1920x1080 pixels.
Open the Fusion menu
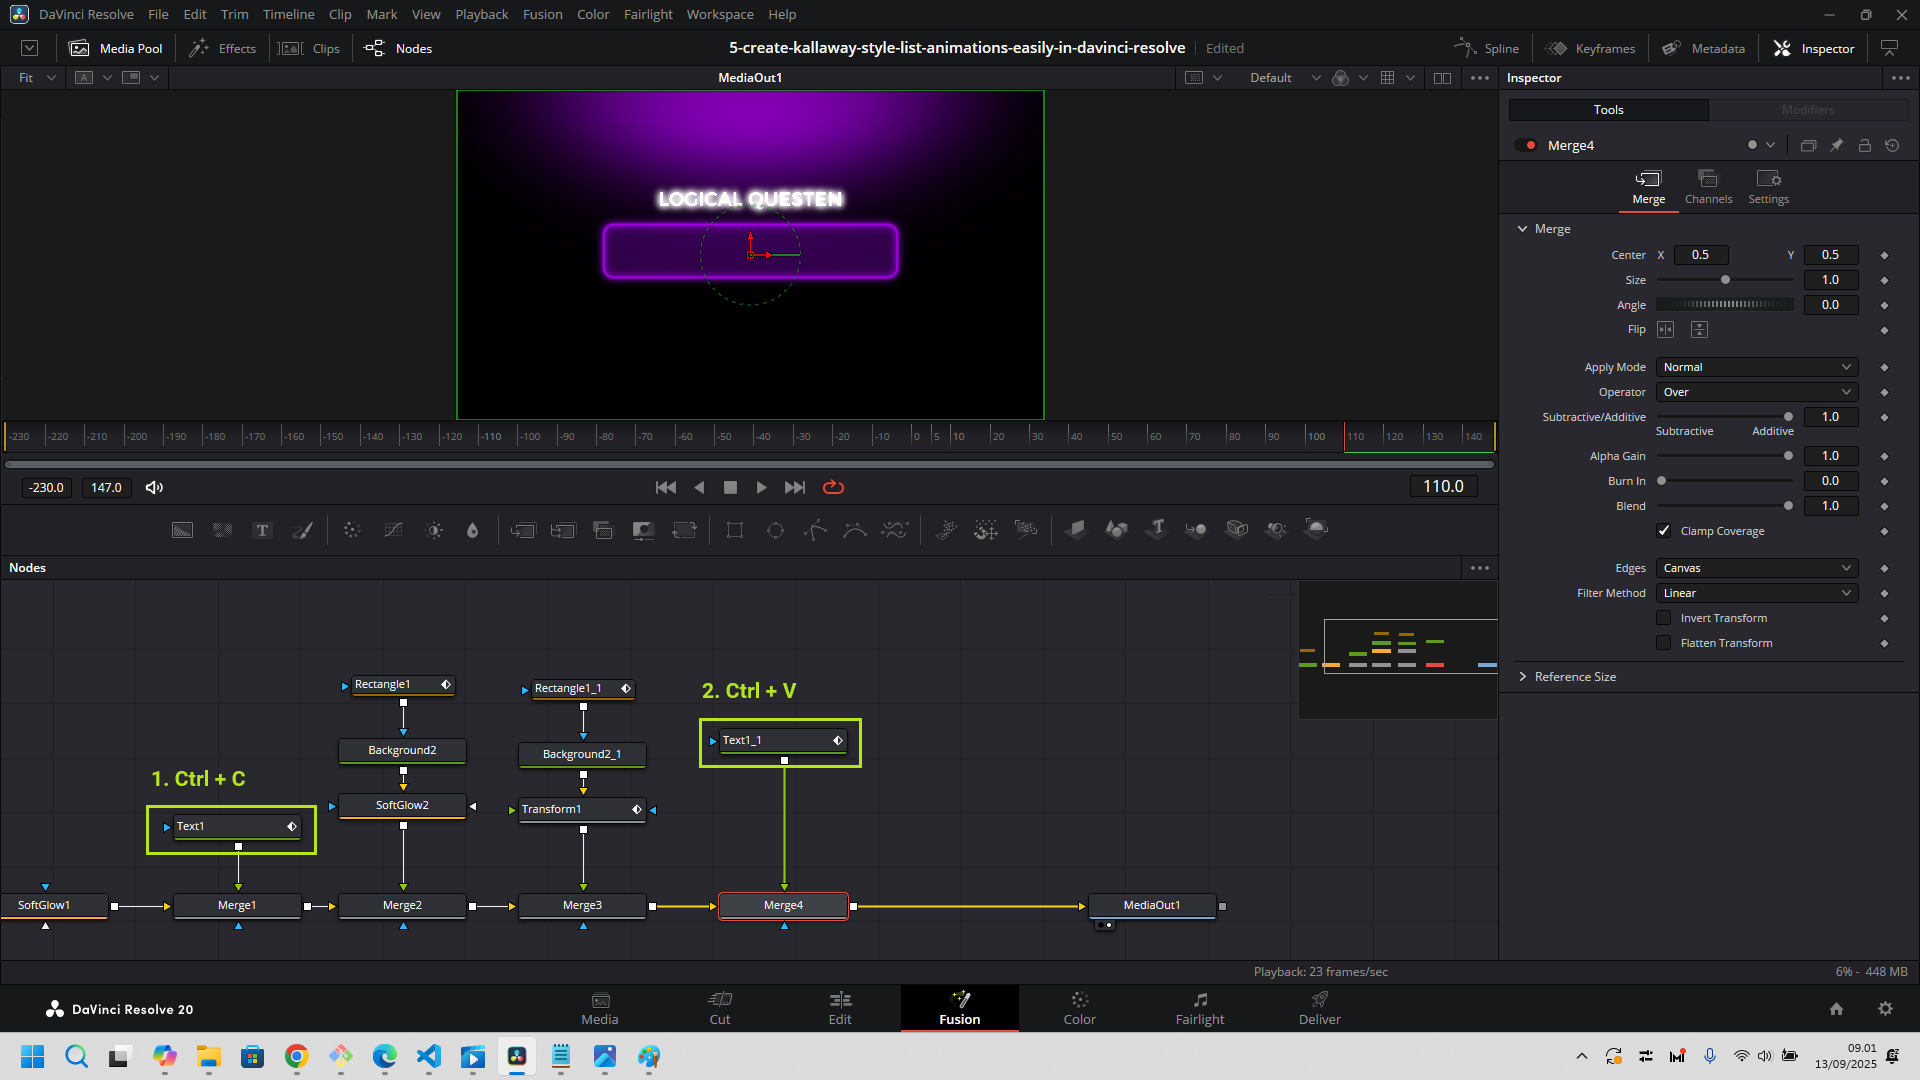pyautogui.click(x=542, y=14)
